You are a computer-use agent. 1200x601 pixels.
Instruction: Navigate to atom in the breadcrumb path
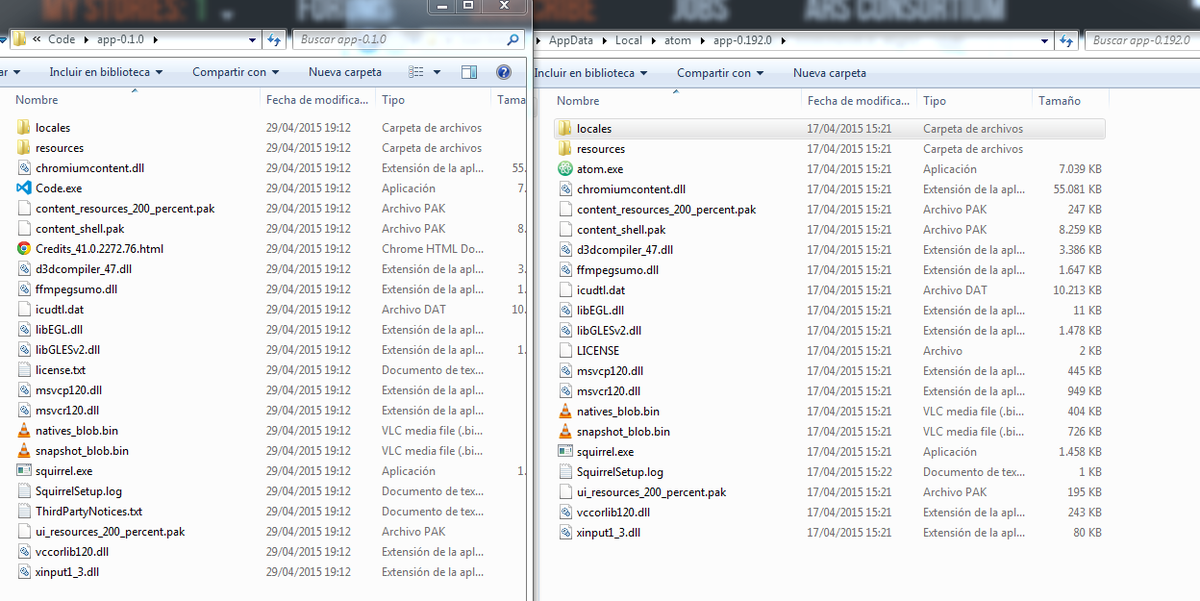[677, 41]
